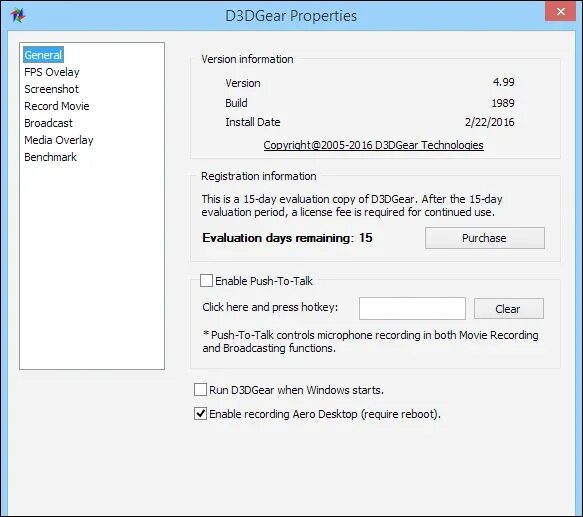Viewport: 583px width, 517px height.
Task: Click the Build label
Action: pyautogui.click(x=236, y=103)
